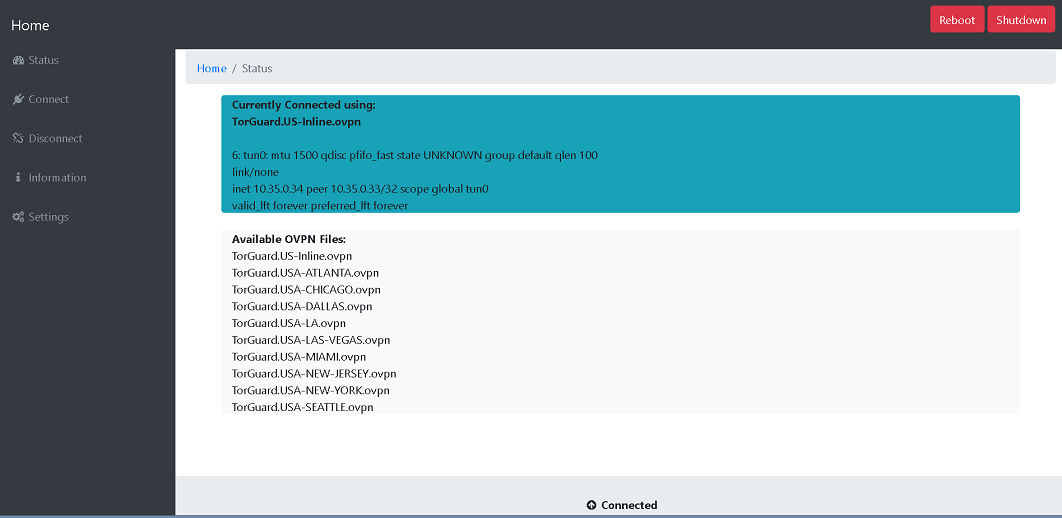Image resolution: width=1062 pixels, height=518 pixels.
Task: Click the up-arrow circle icon beside Connected
Action: (591, 505)
